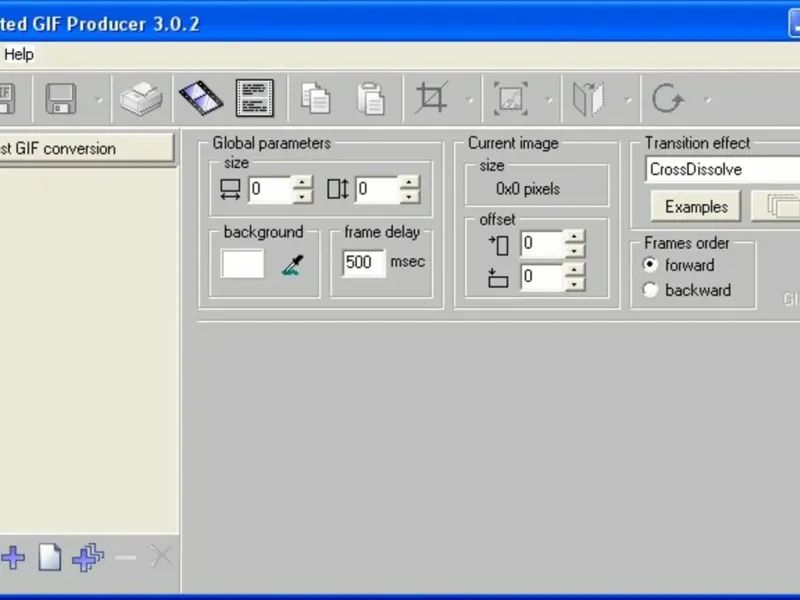Increase the horizontal offset spinner
Screen dimensions: 800x600
574,237
